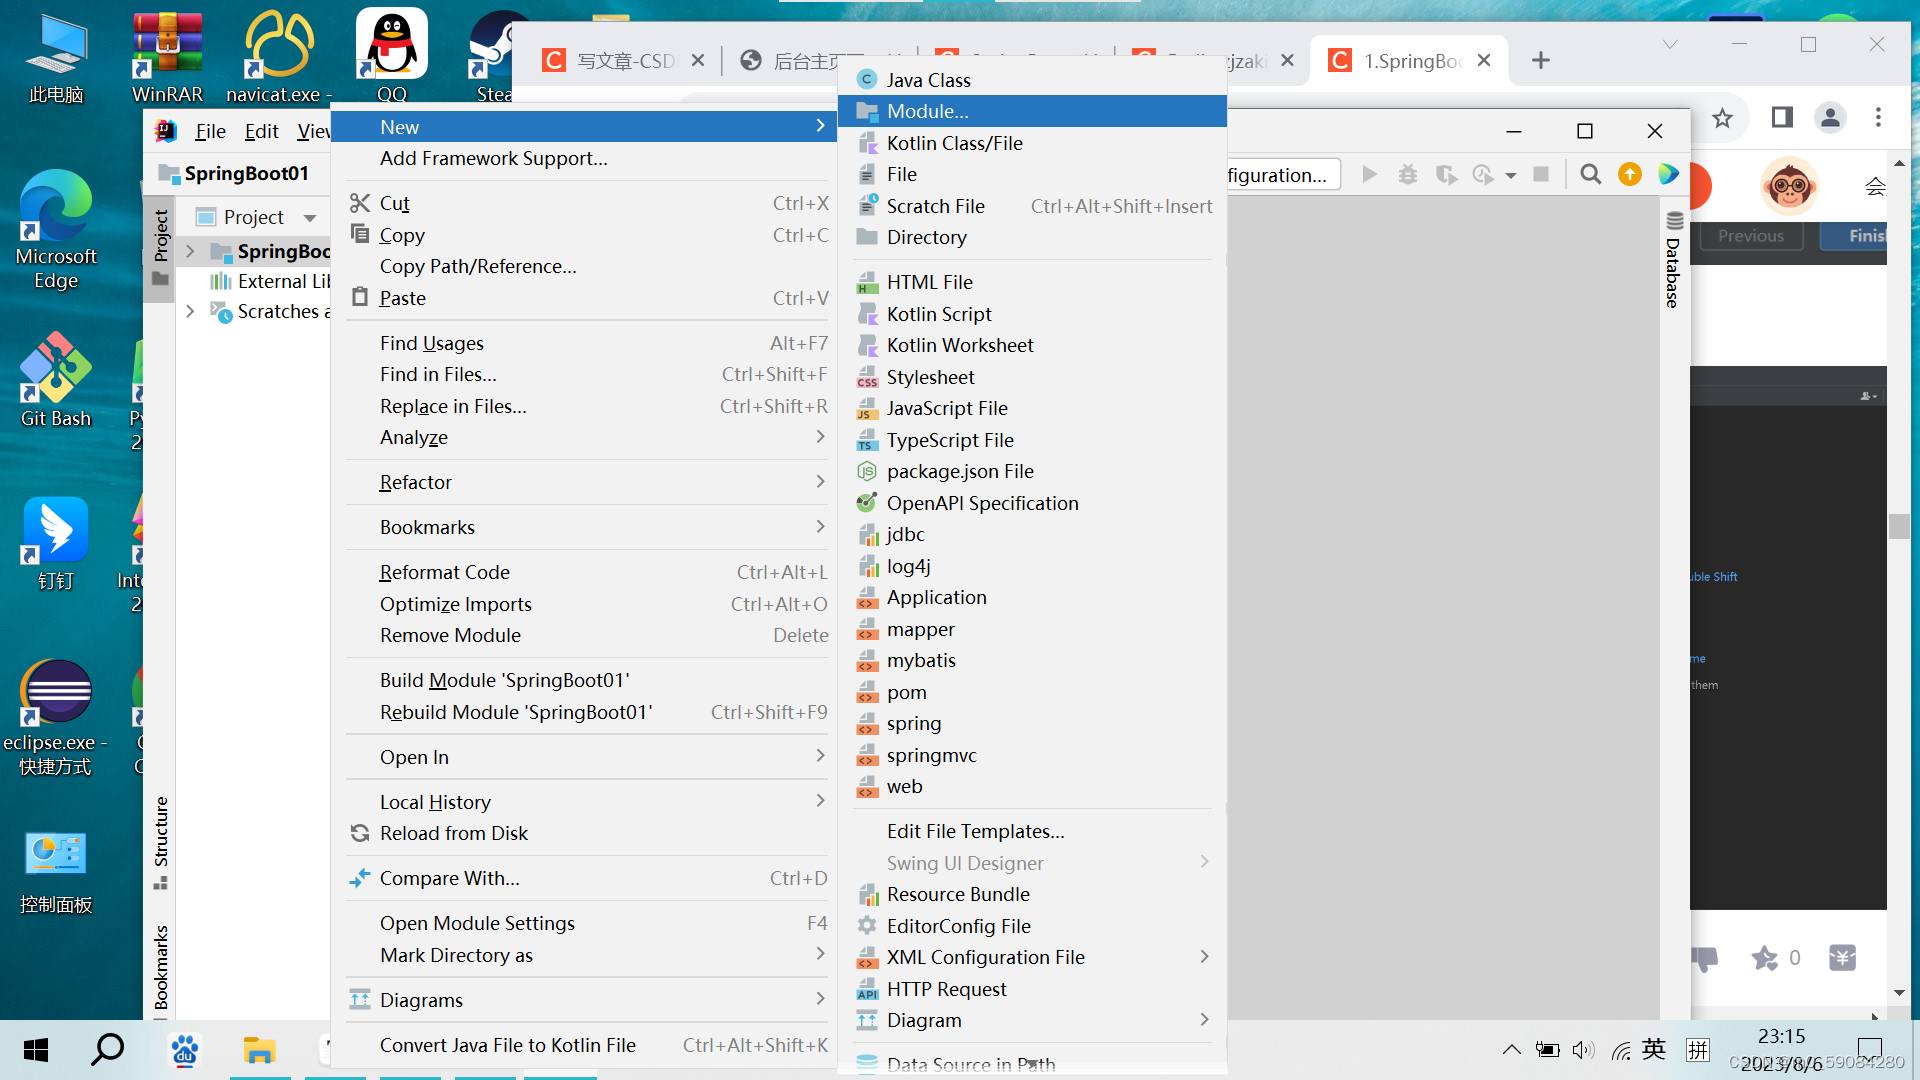Screen dimensions: 1920x1080
Task: Open Search Everywhere magnifier icon
Action: (x=1590, y=175)
